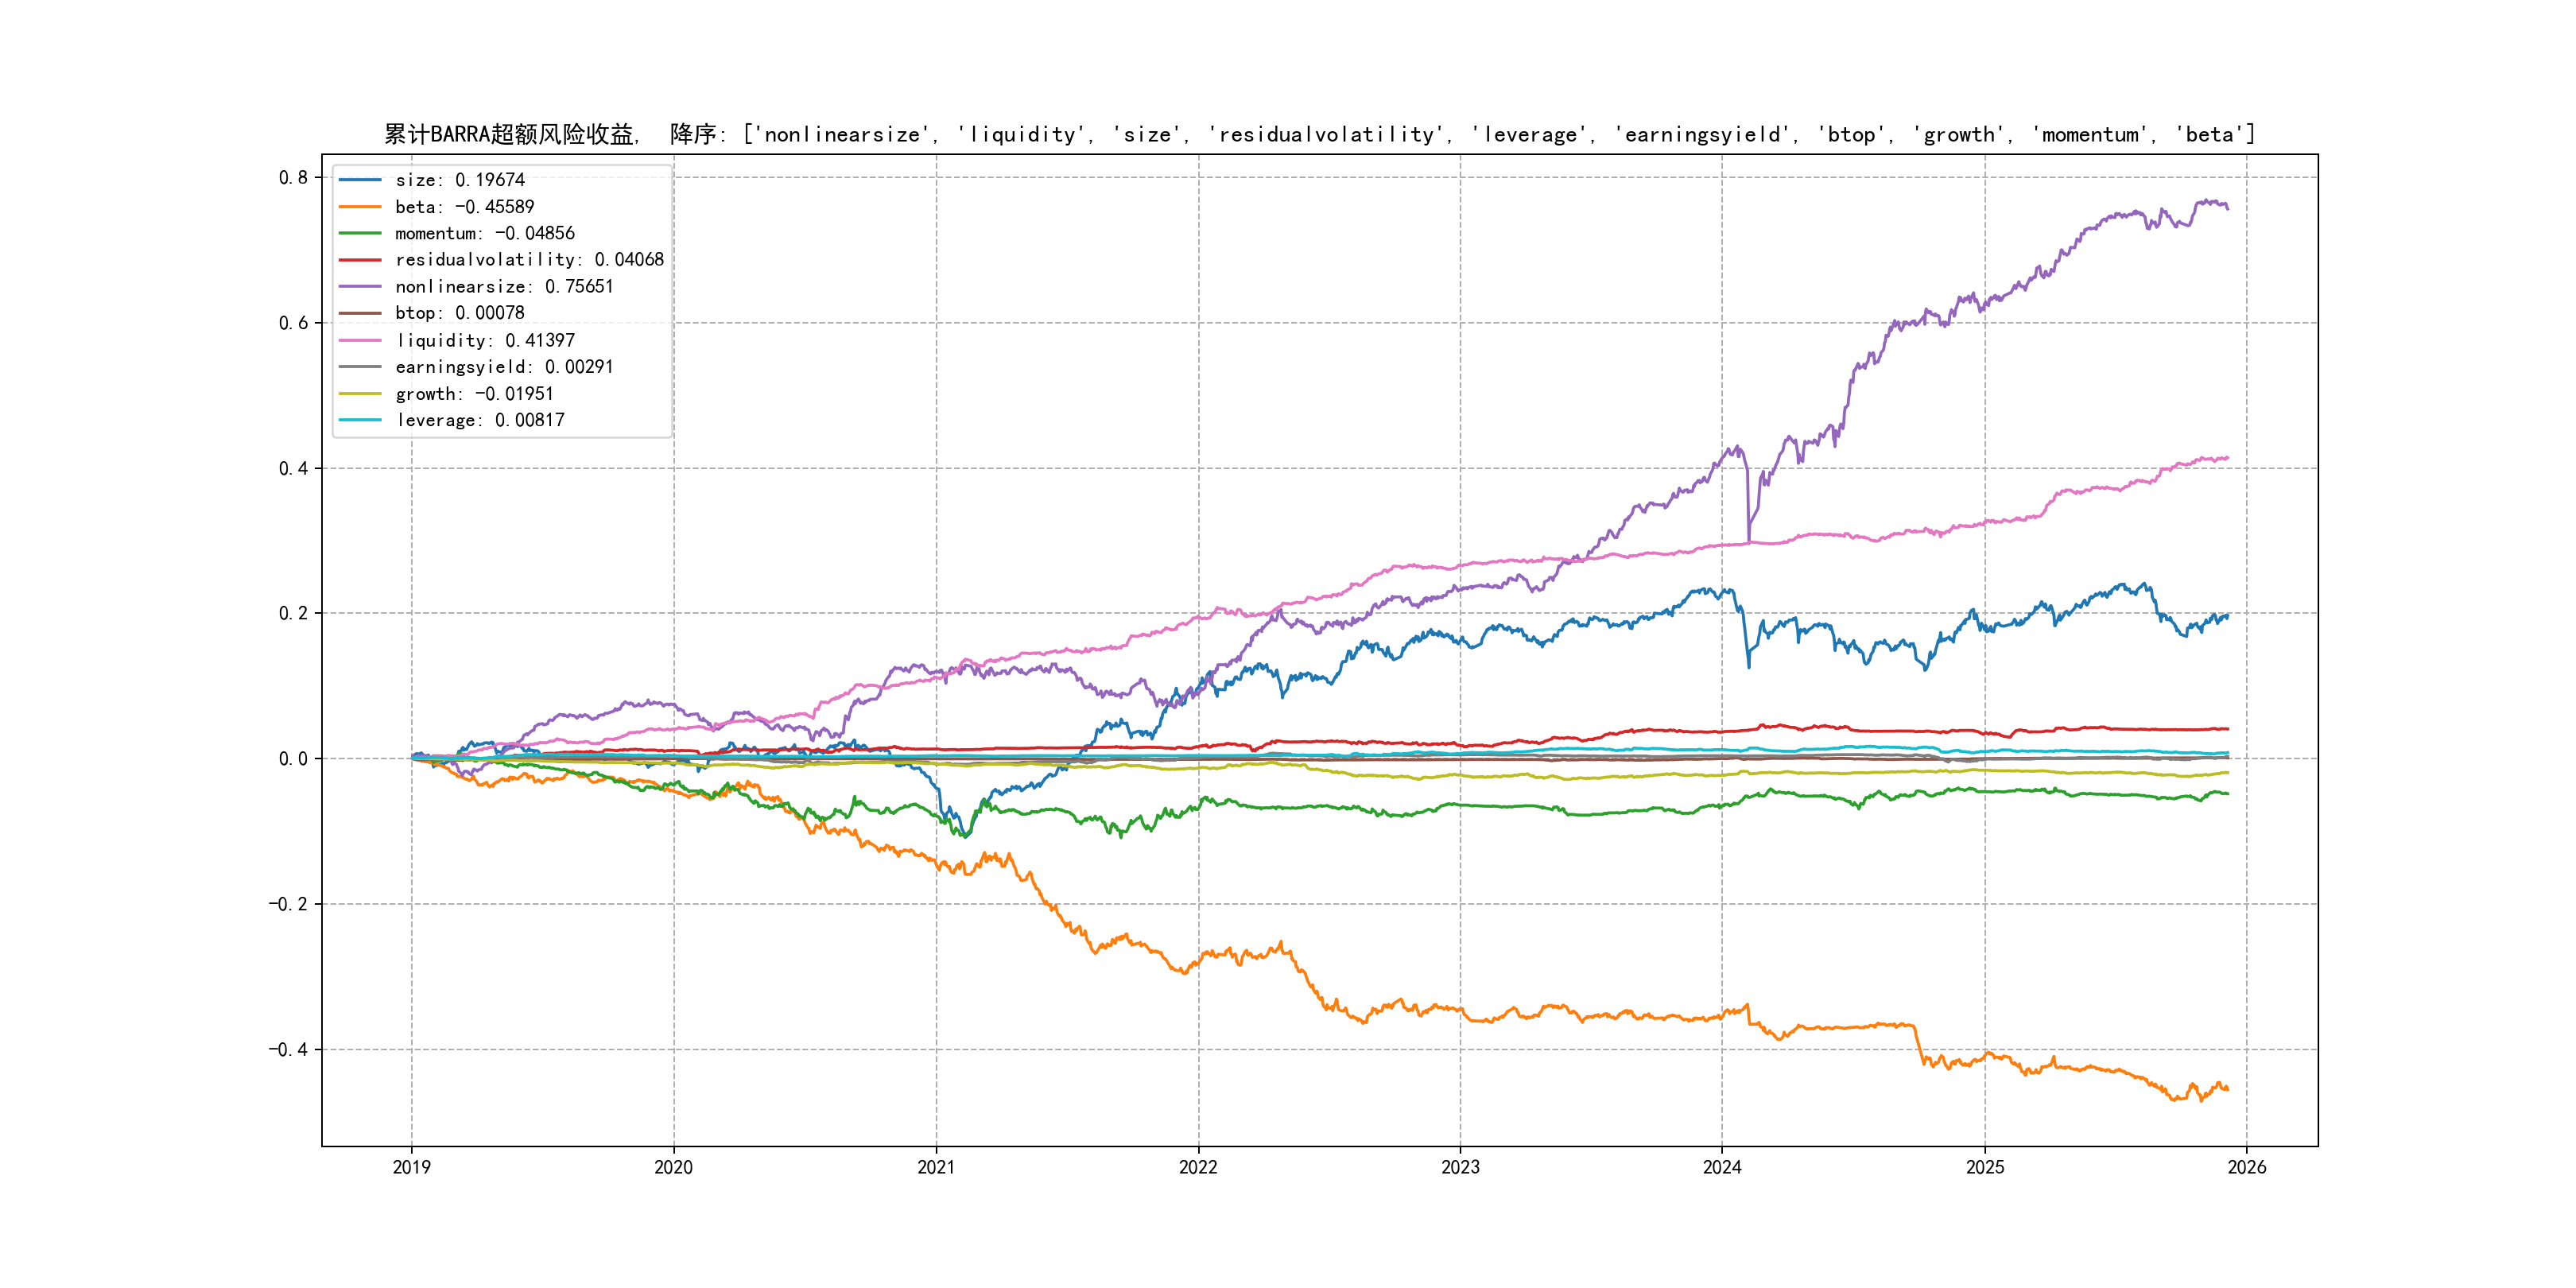Viewport: 2576px width, 1288px height.
Task: Select the 'earningsyield: 0.00291' legend label
Action: pyautogui.click(x=504, y=367)
